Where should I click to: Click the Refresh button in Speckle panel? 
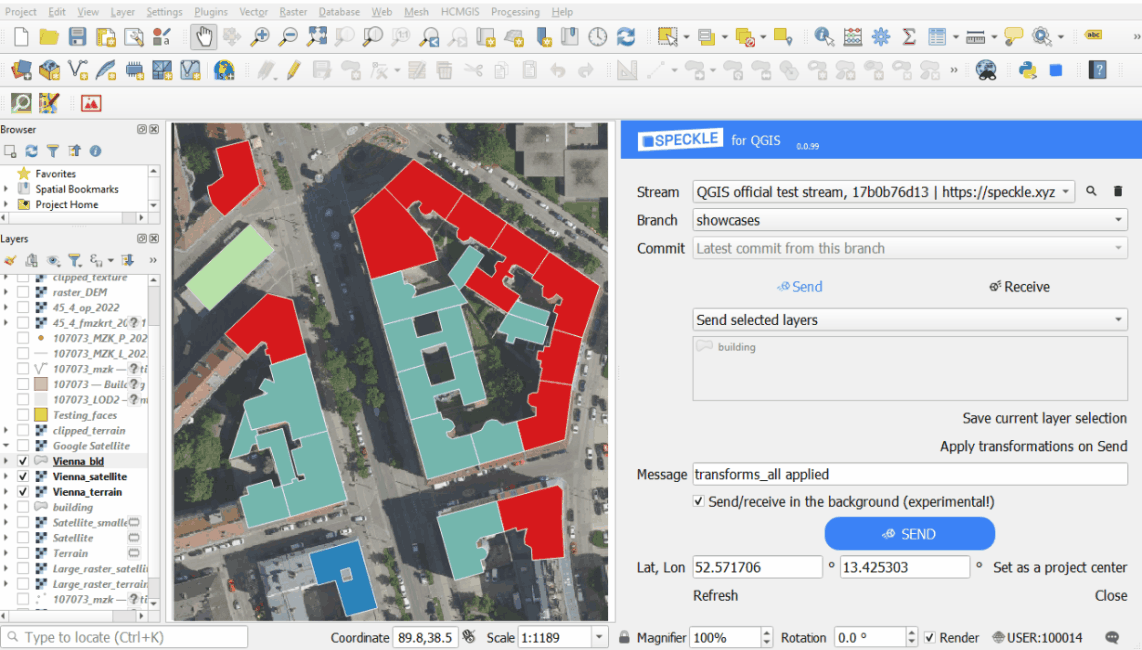(715, 595)
